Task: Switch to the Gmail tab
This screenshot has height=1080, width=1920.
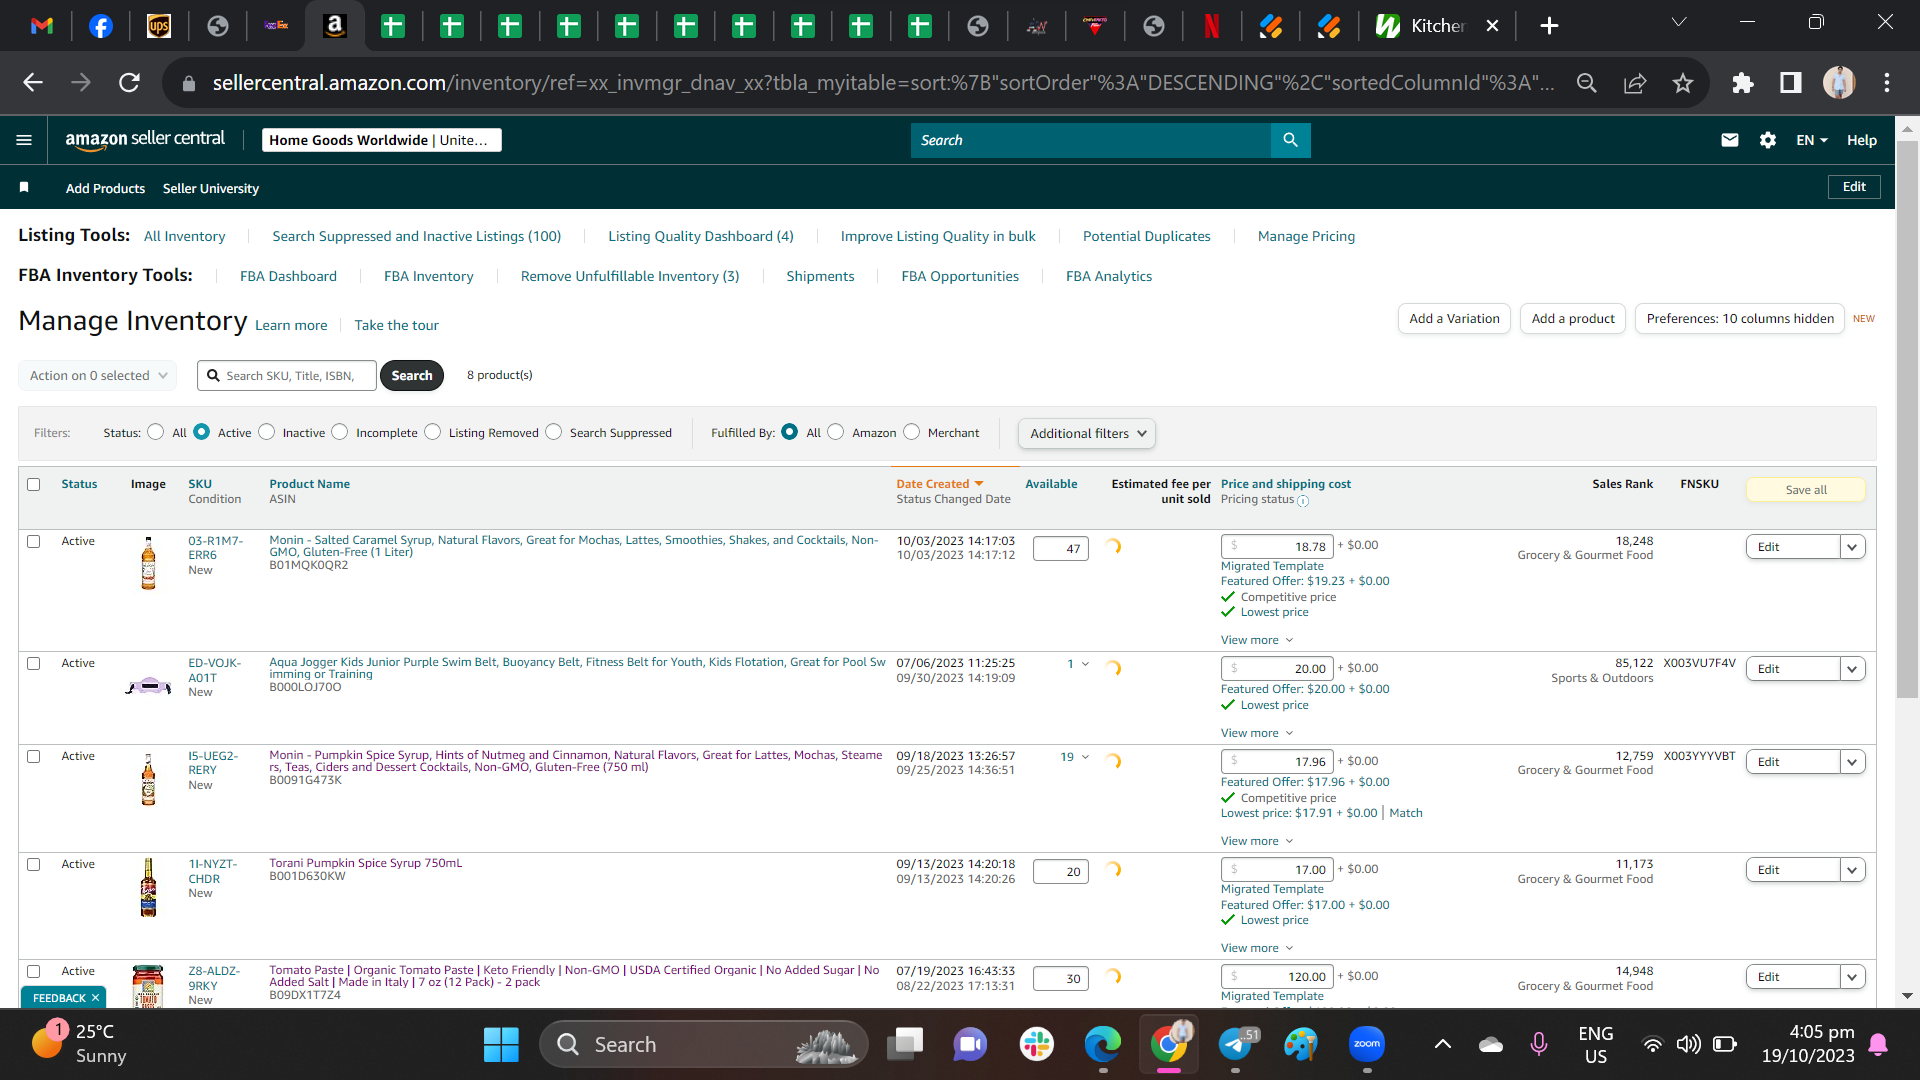Action: click(x=42, y=26)
